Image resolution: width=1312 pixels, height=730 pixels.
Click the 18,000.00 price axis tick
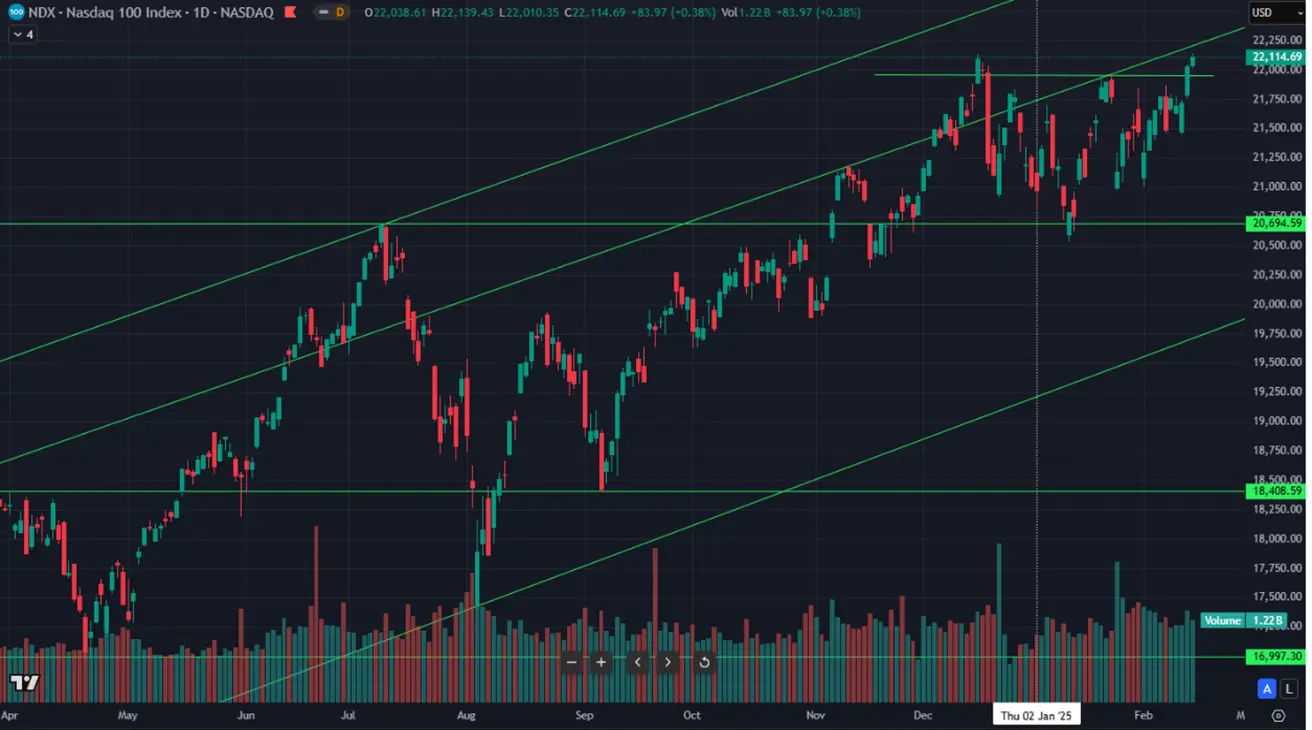coord(1276,538)
